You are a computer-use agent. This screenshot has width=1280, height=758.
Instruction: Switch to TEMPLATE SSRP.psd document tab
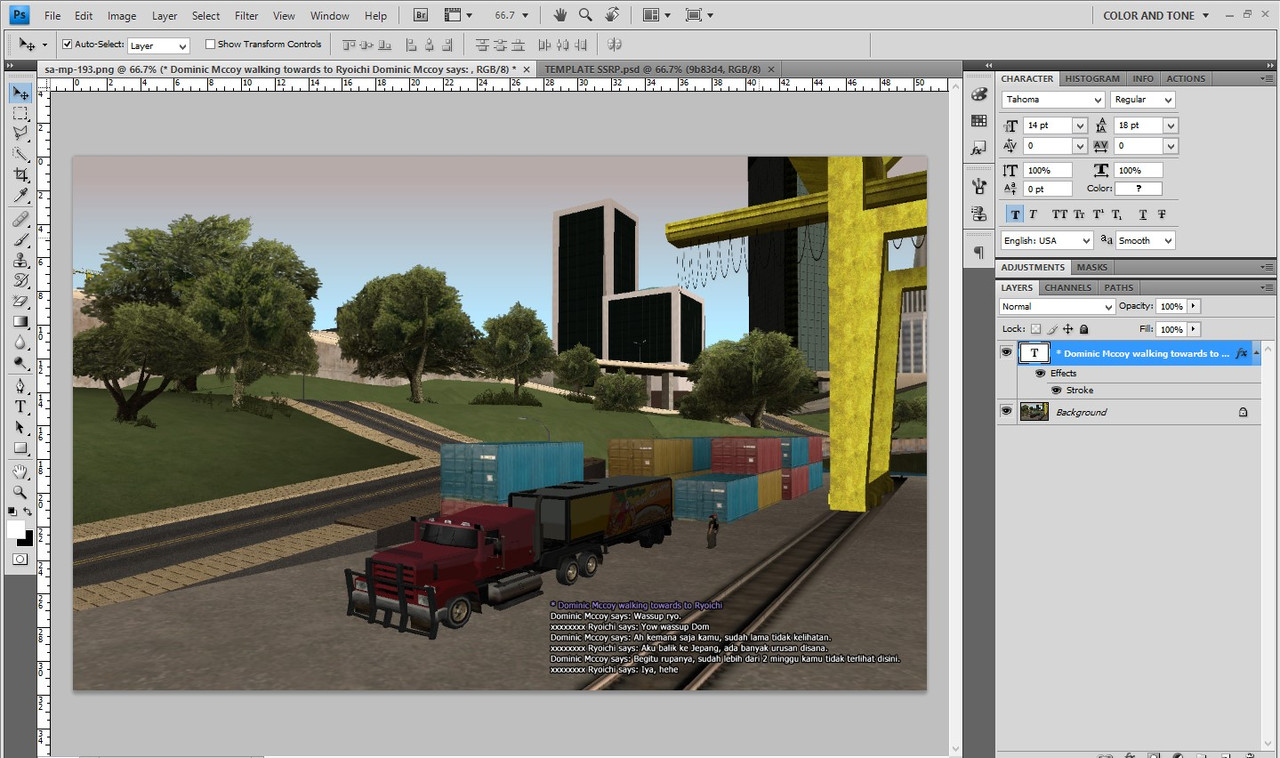click(653, 69)
